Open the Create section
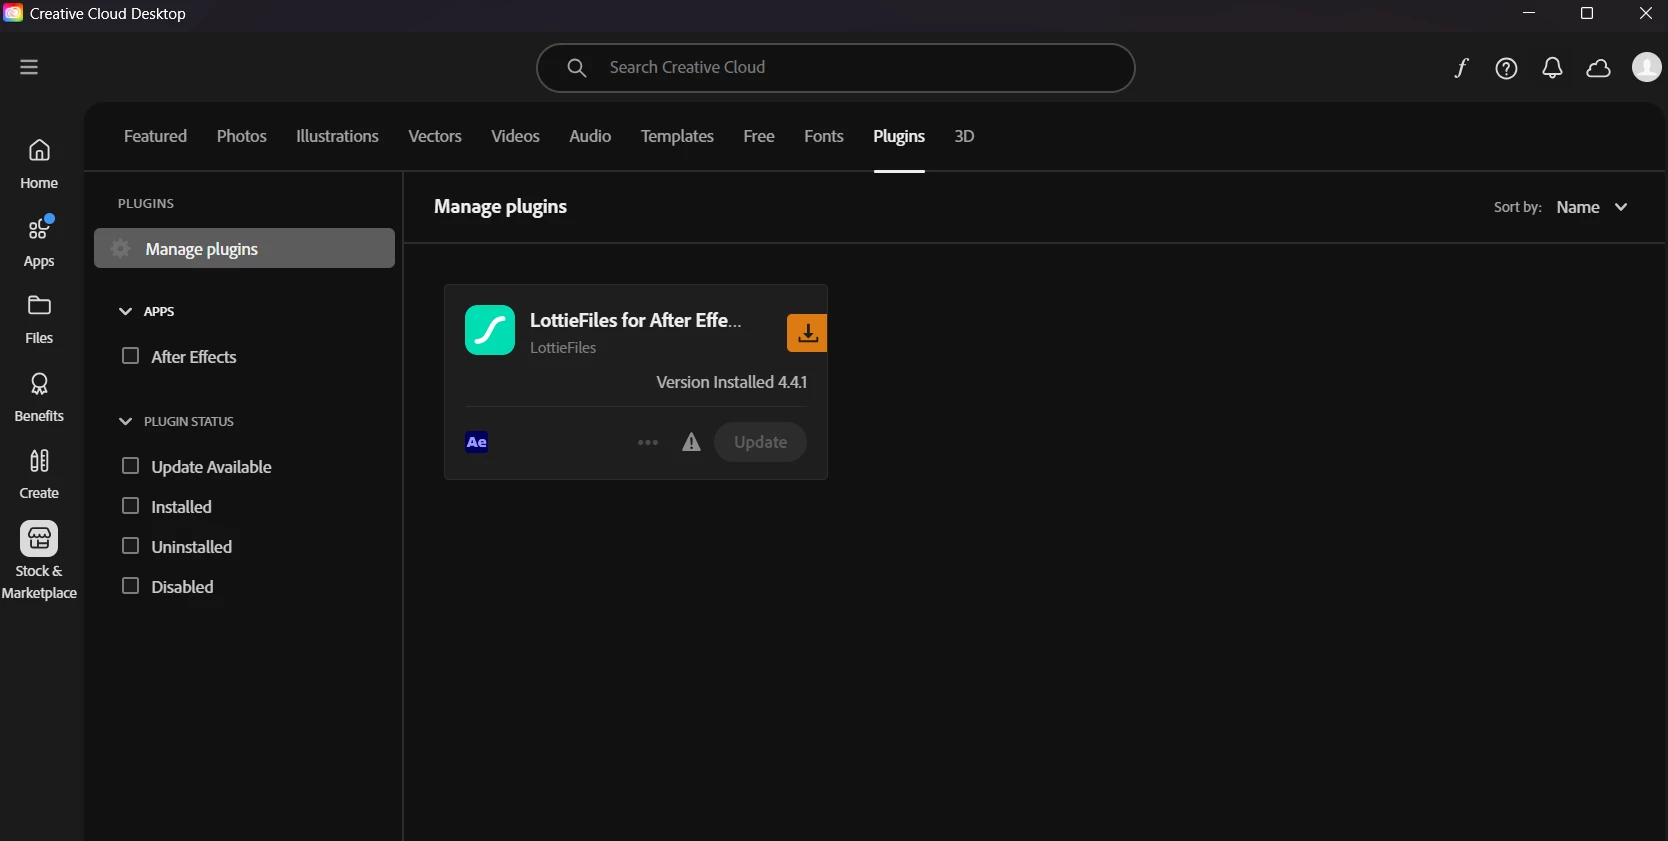 [x=39, y=474]
